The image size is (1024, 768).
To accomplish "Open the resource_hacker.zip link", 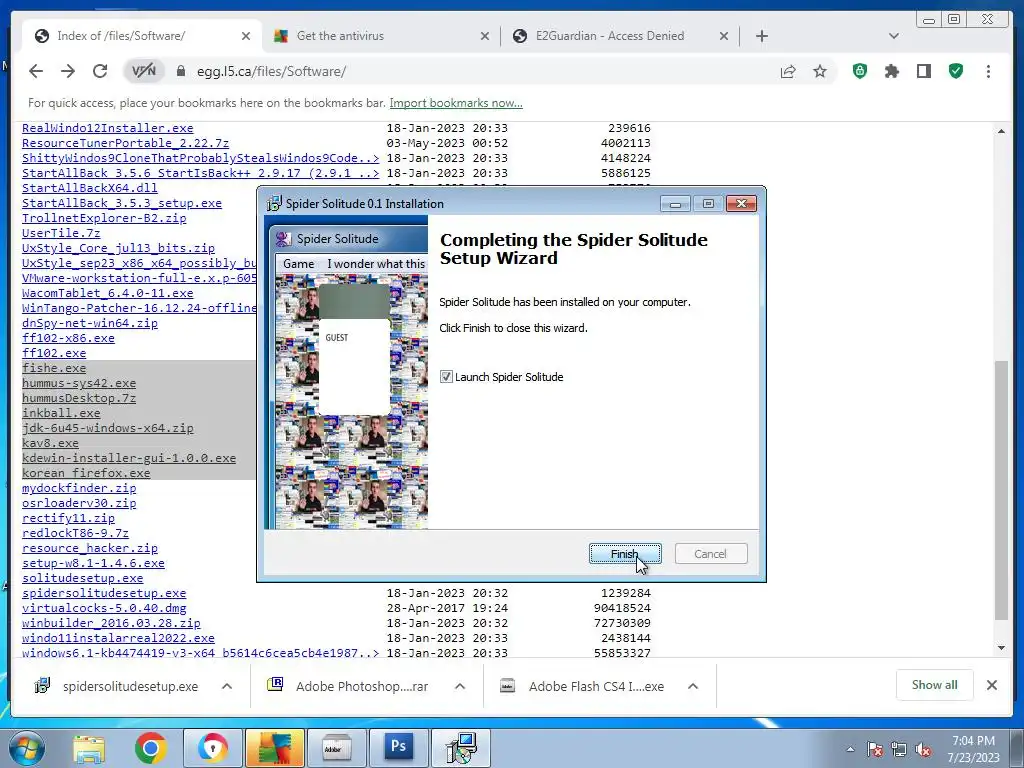I will click(89, 548).
